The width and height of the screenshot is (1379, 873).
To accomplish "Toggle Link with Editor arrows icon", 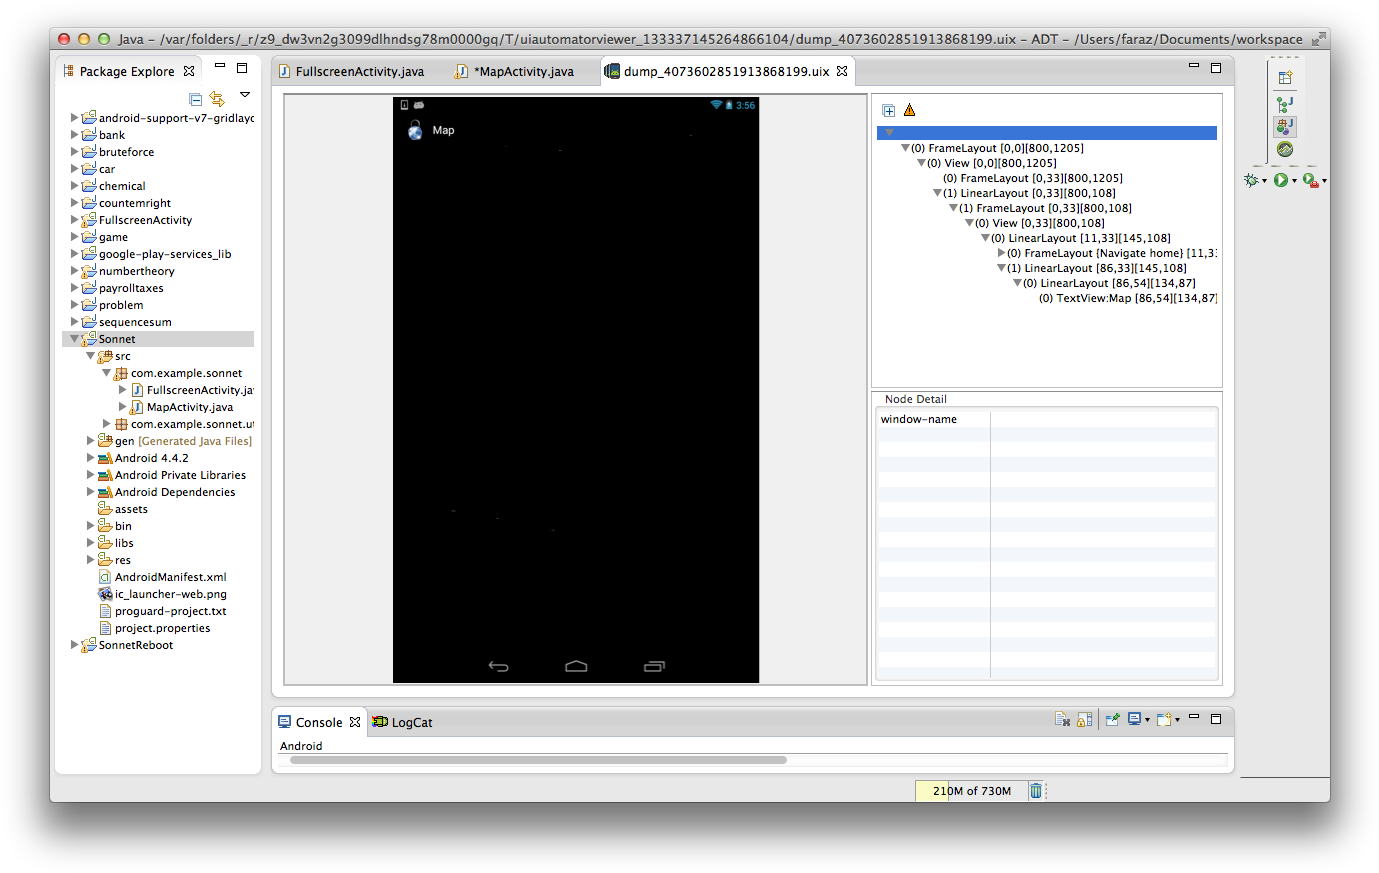I will (217, 99).
